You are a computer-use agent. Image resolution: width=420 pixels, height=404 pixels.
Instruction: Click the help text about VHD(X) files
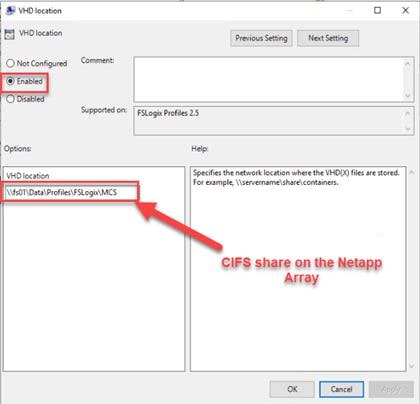pos(296,173)
